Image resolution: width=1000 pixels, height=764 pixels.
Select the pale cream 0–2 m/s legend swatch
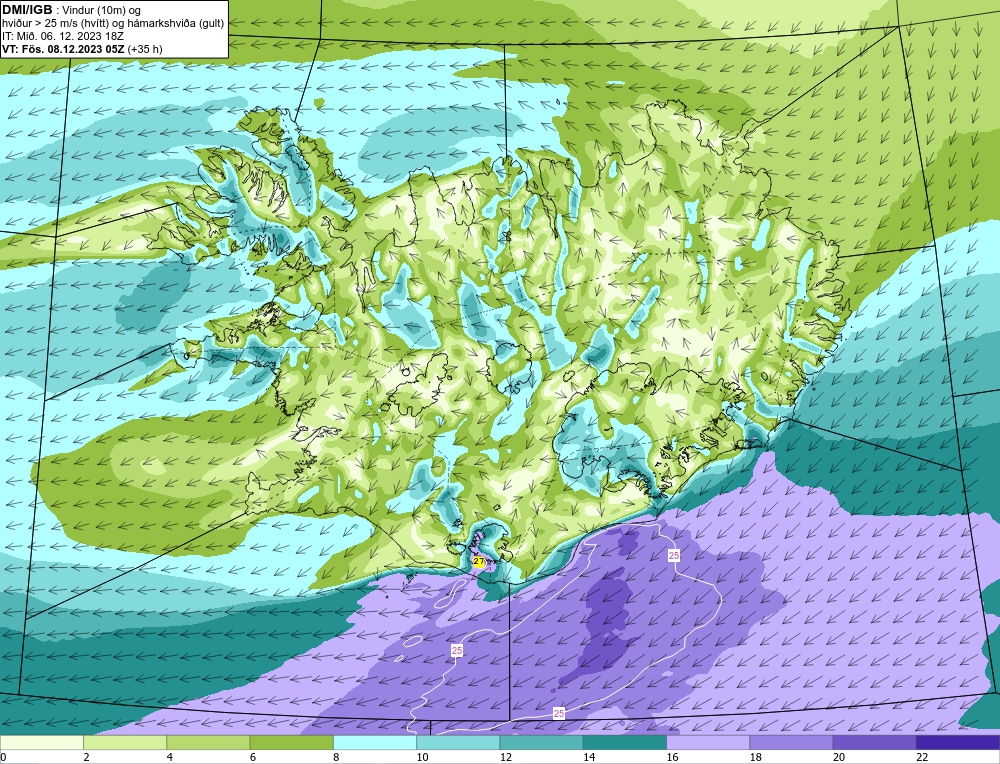coord(41,743)
